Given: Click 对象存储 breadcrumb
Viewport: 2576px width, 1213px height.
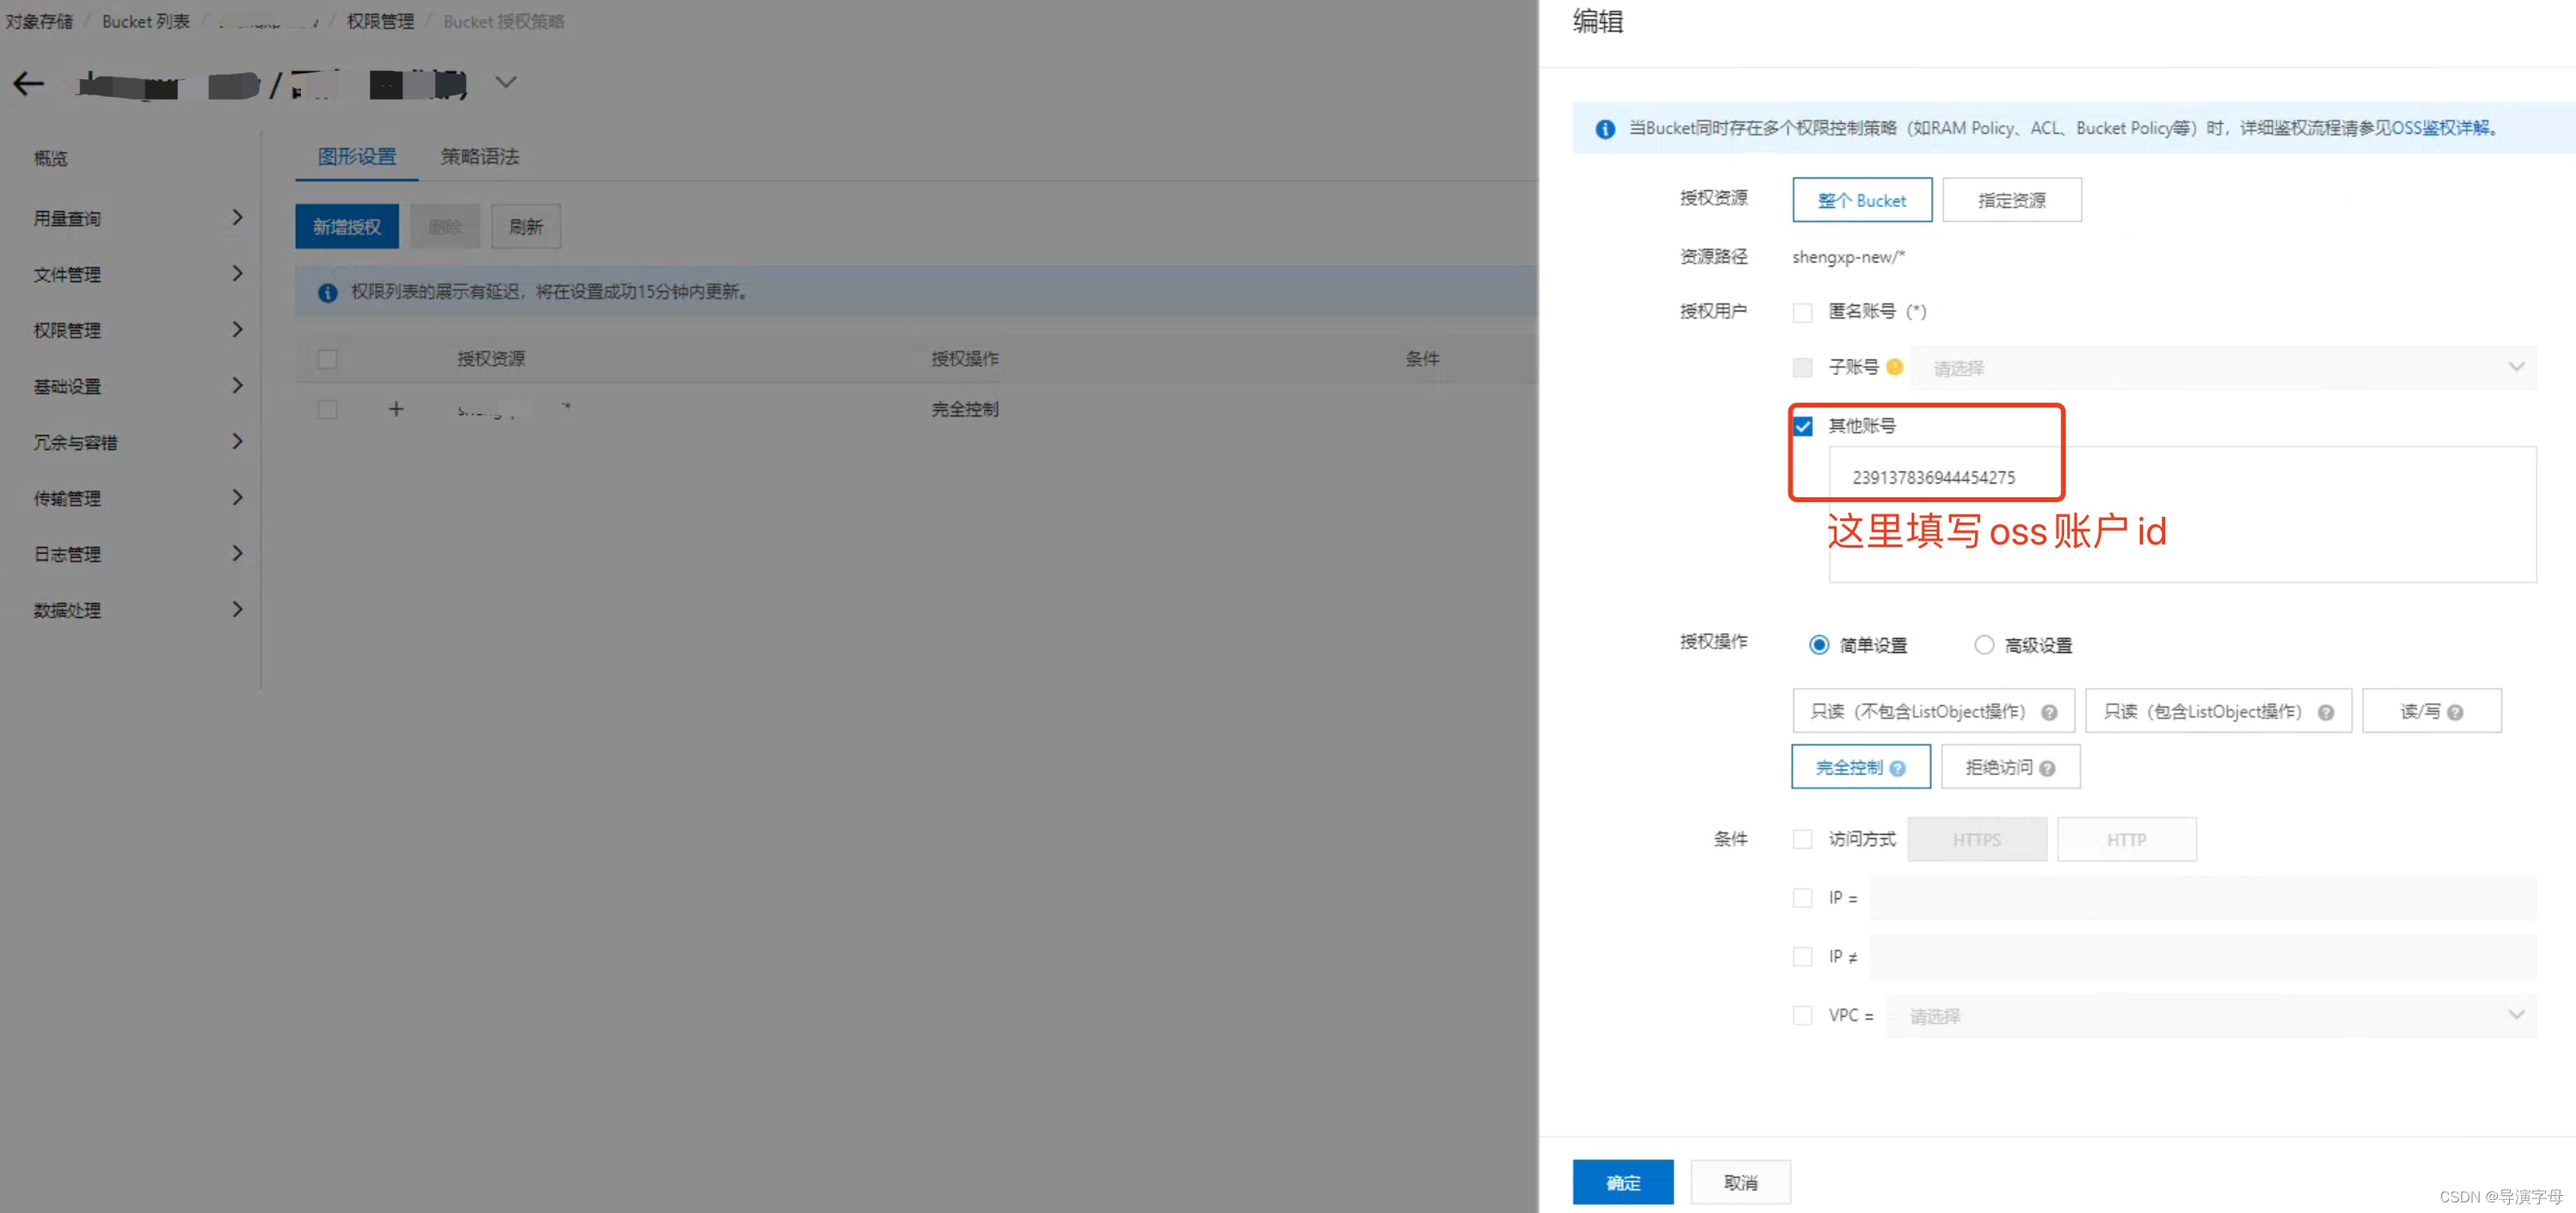Looking at the screenshot, I should [39, 22].
